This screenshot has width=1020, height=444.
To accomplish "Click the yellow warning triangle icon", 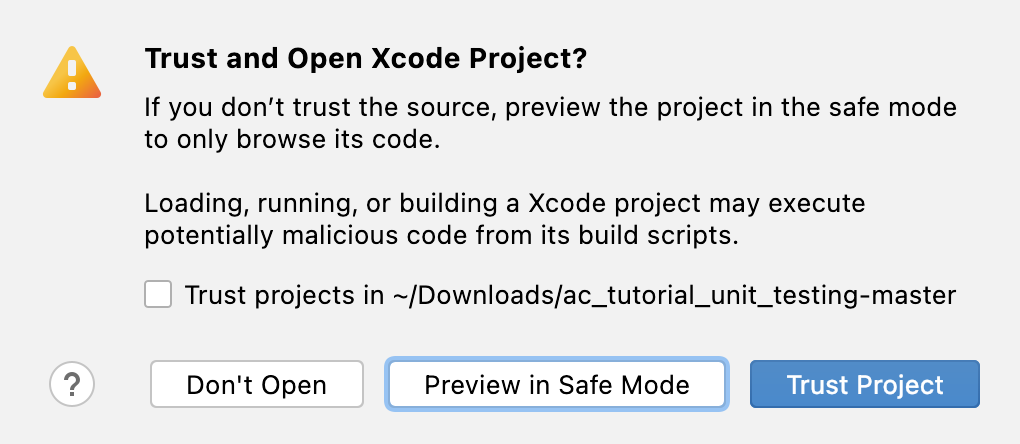I will click(72, 74).
